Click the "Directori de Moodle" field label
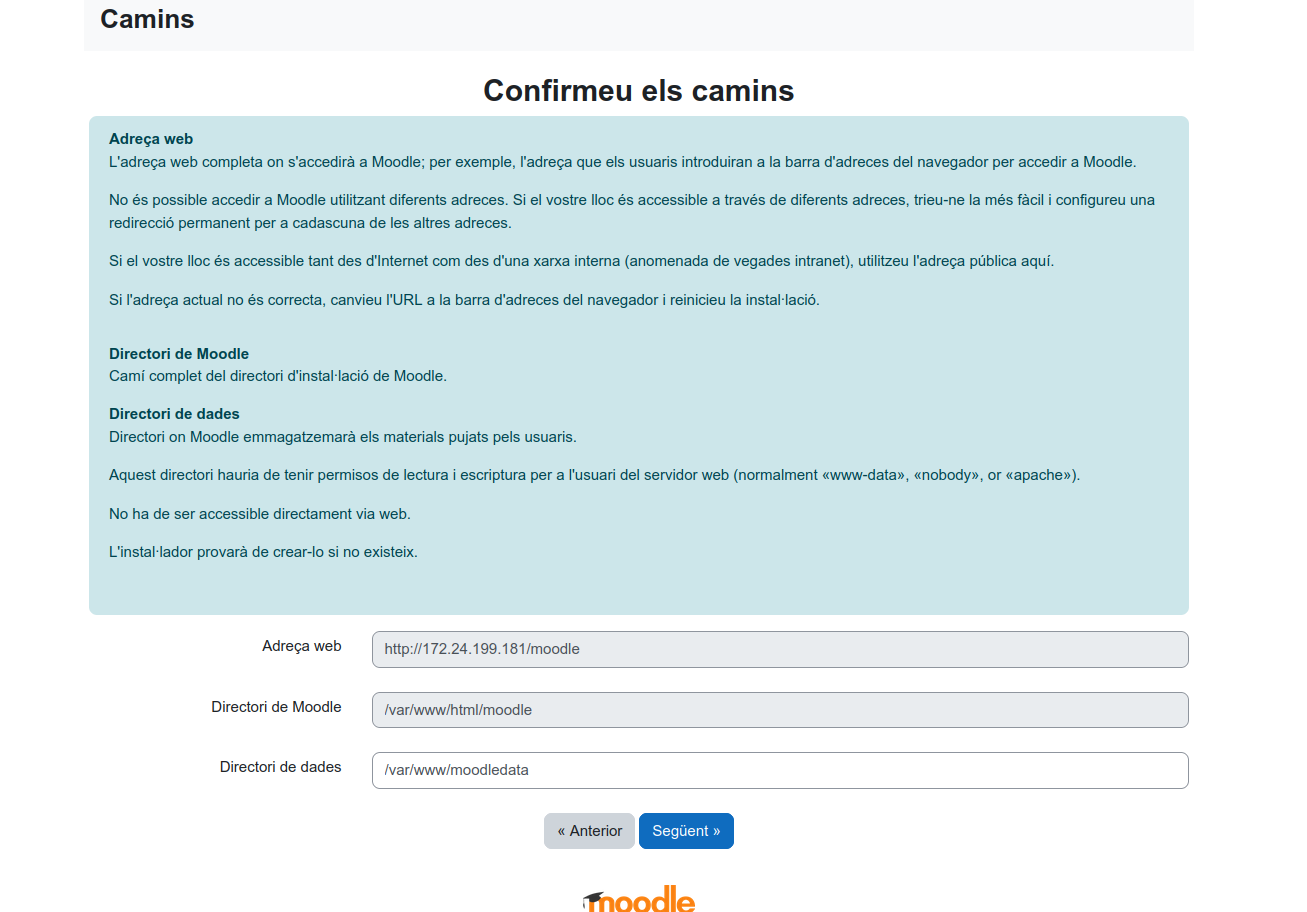This screenshot has height=912, width=1307. pyautogui.click(x=276, y=707)
